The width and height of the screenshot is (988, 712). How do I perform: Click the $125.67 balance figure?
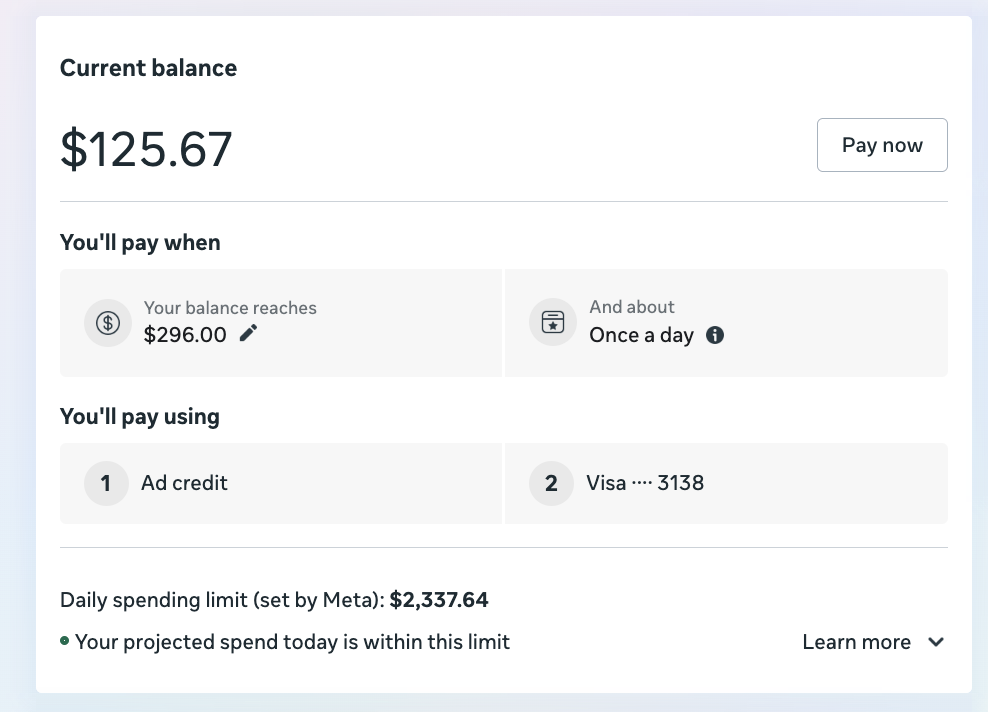tap(146, 150)
